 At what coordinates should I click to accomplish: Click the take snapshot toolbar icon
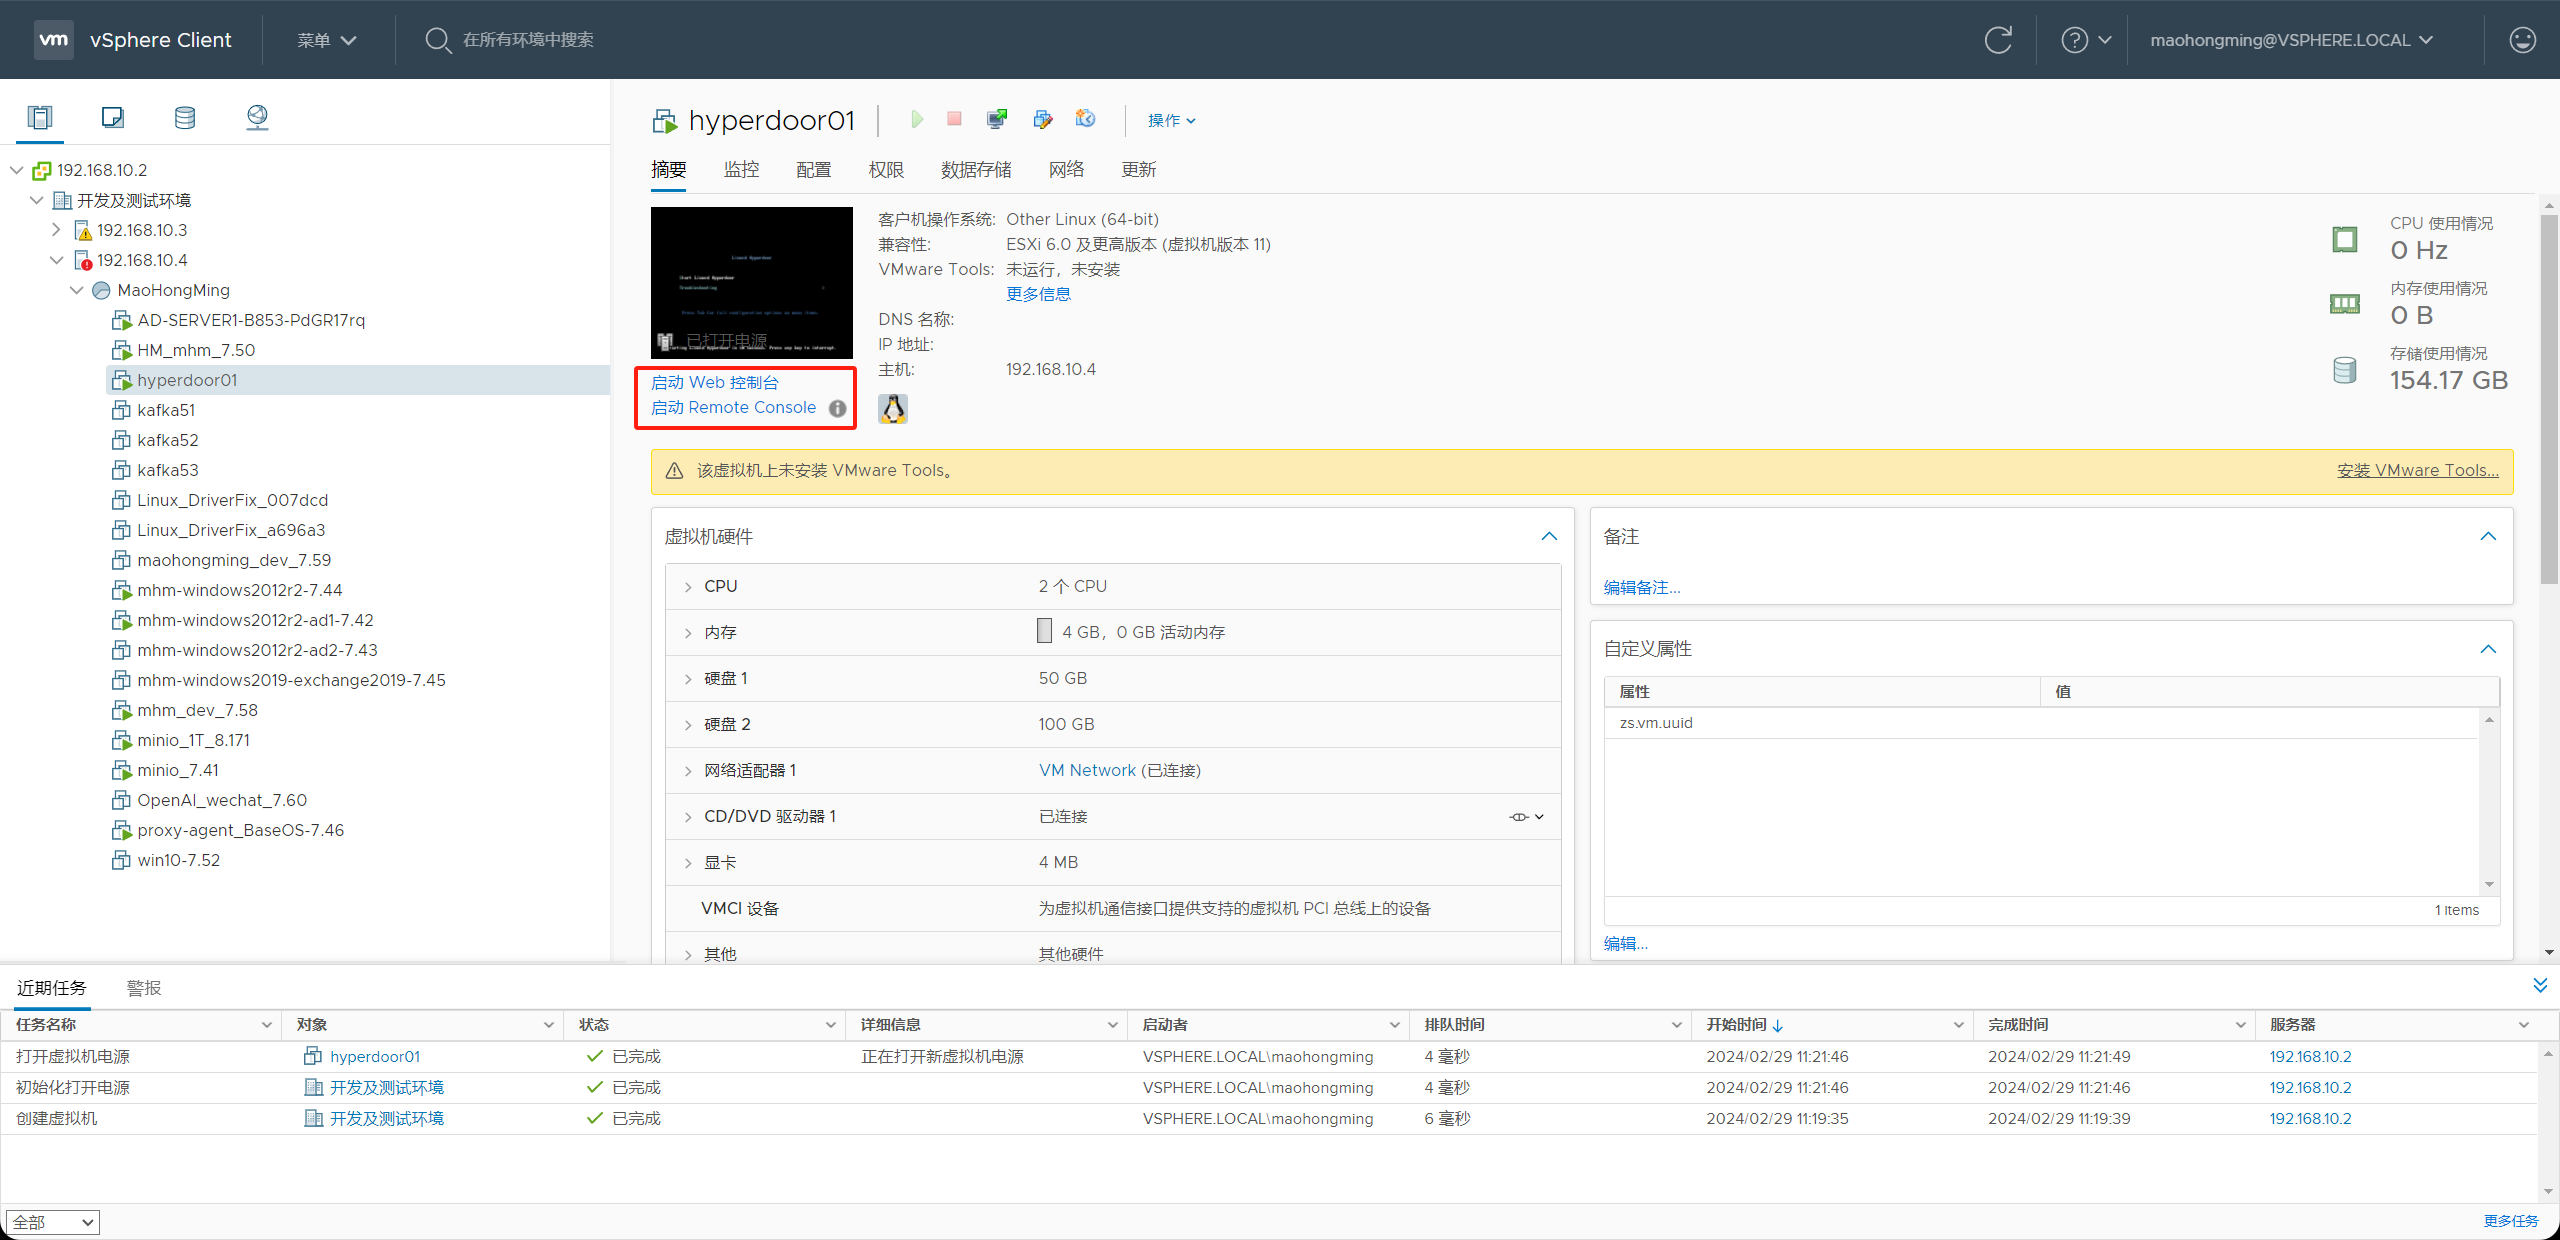(x=1085, y=119)
